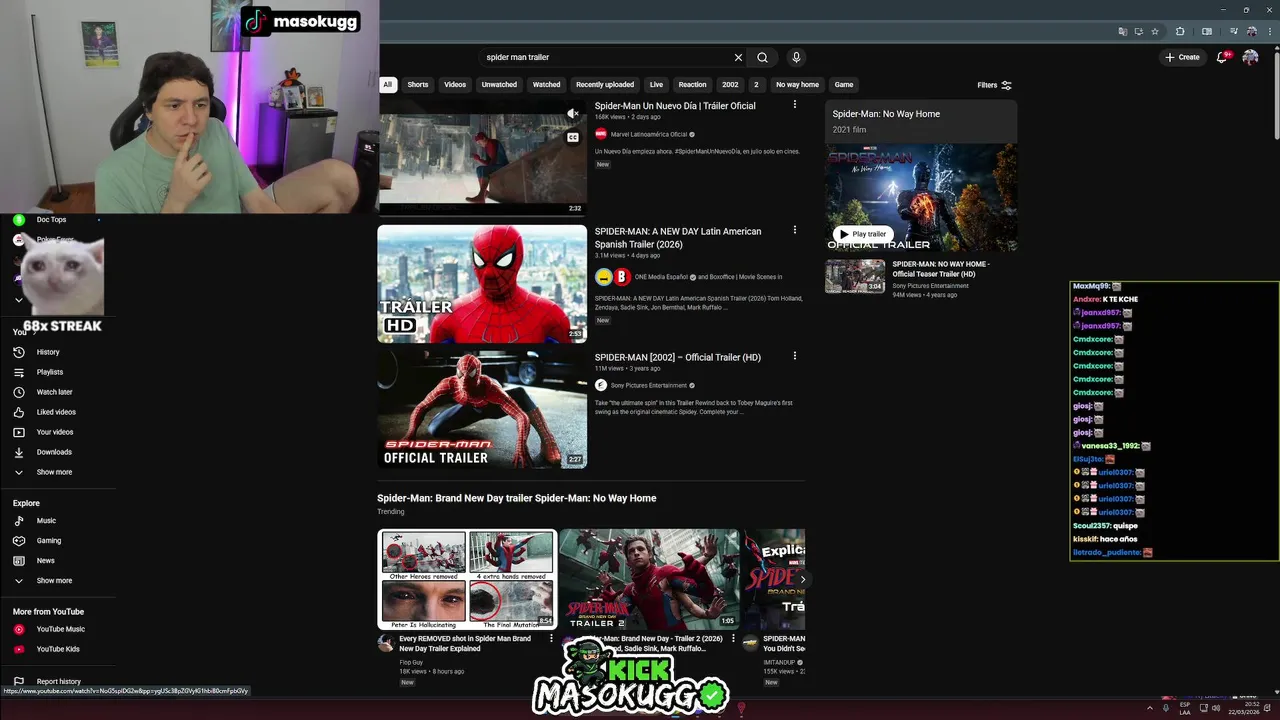The image size is (1280, 720).
Task: Clear the search box with the X icon
Action: pyautogui.click(x=738, y=57)
